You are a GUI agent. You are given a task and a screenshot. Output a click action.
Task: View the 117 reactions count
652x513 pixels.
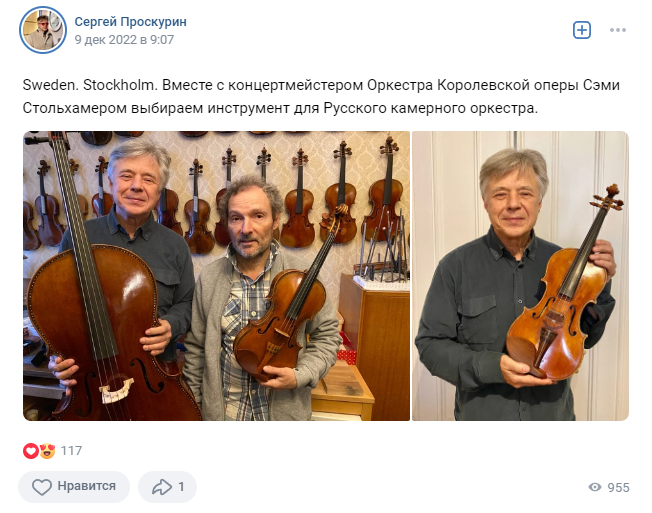(x=71, y=451)
